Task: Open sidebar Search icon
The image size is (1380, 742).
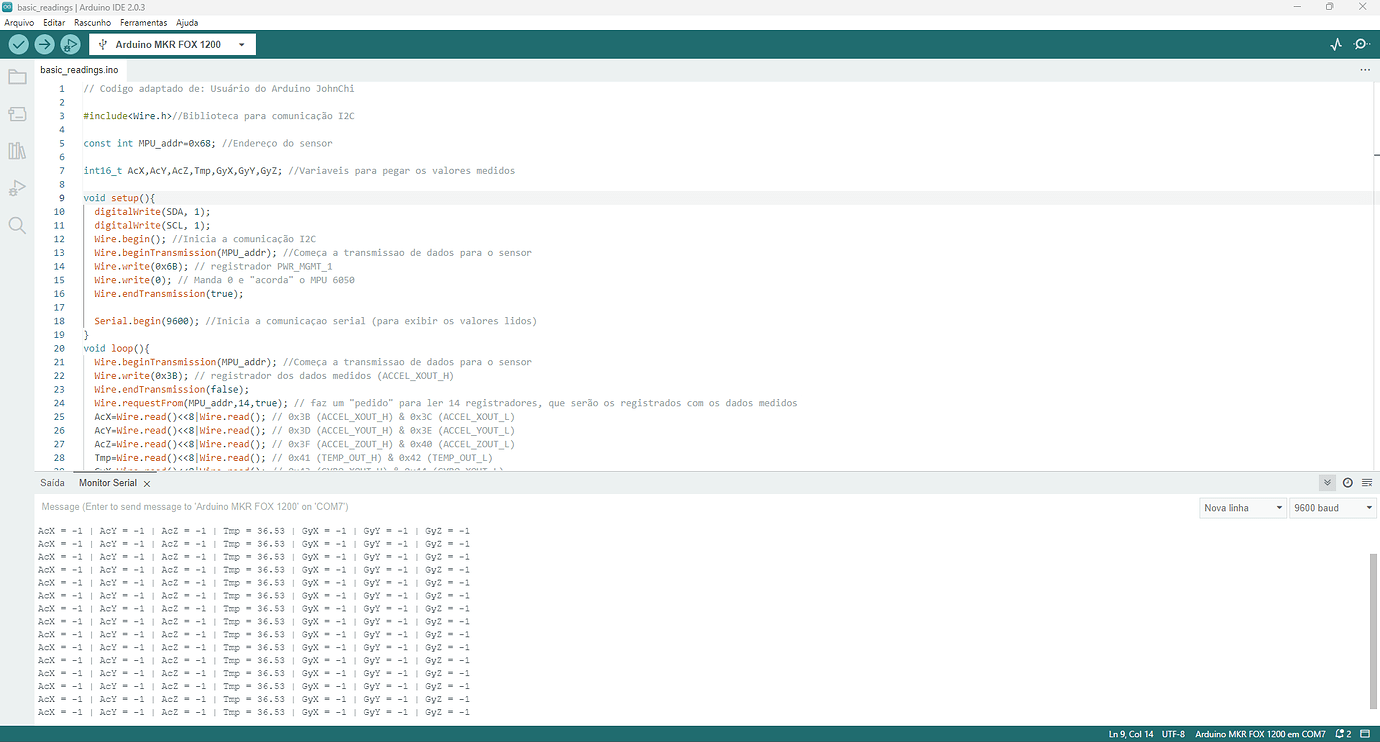Action: (x=16, y=224)
